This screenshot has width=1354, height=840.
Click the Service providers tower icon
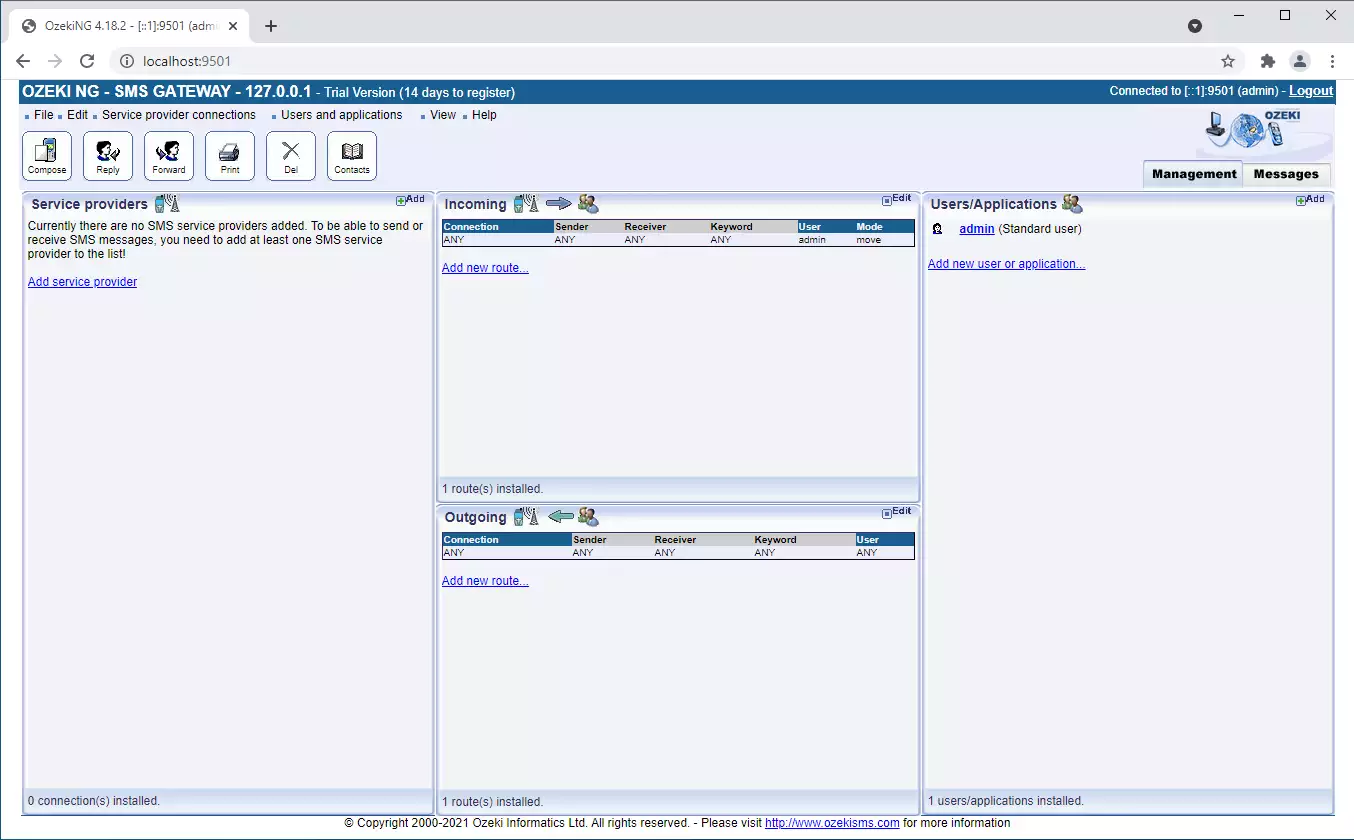pyautogui.click(x=167, y=204)
